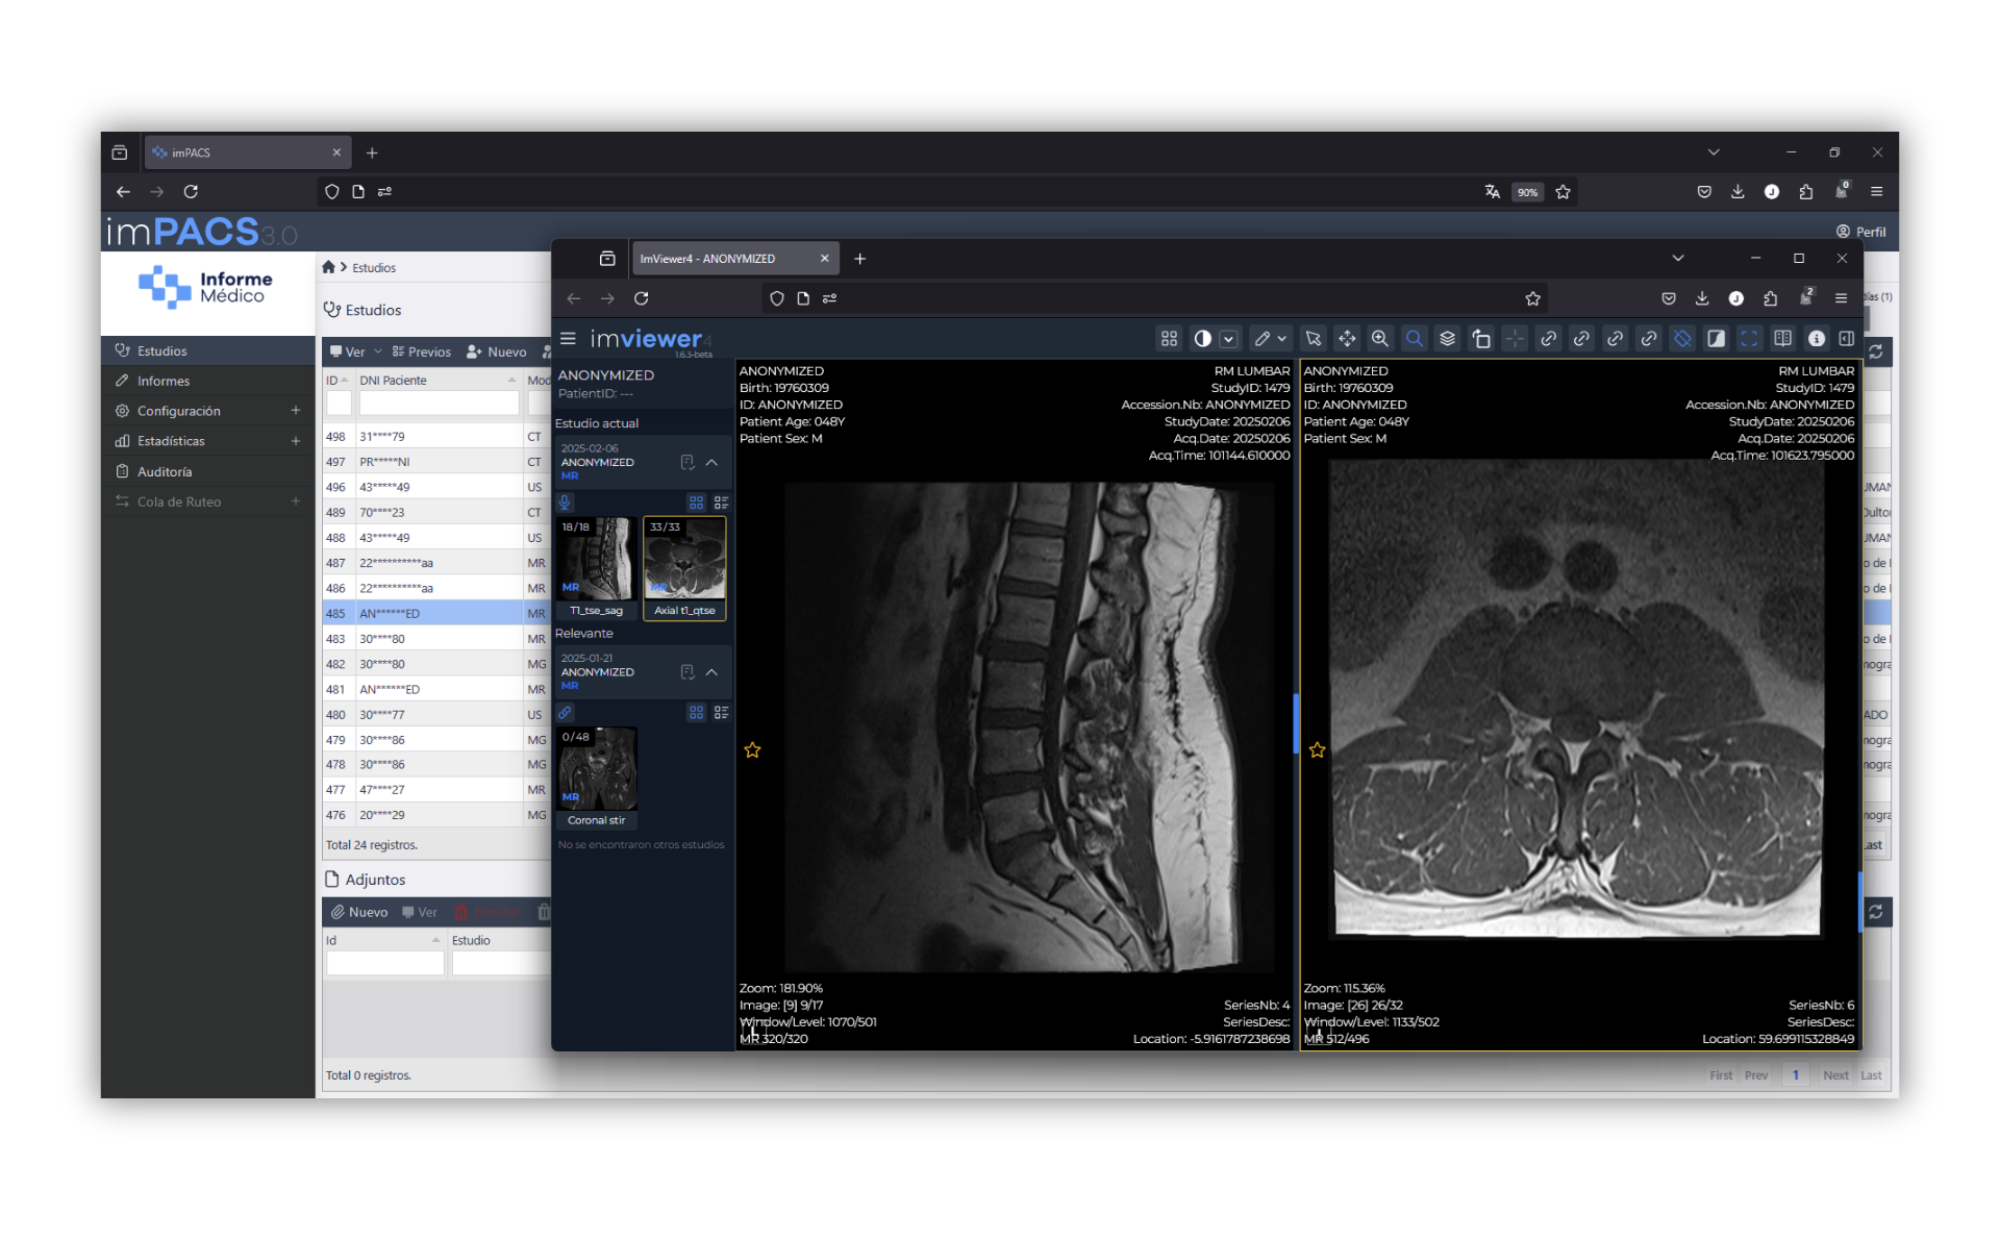Viewport: 2000px width, 1251px height.
Task: Select the pencil annotation tool
Action: coord(1262,339)
